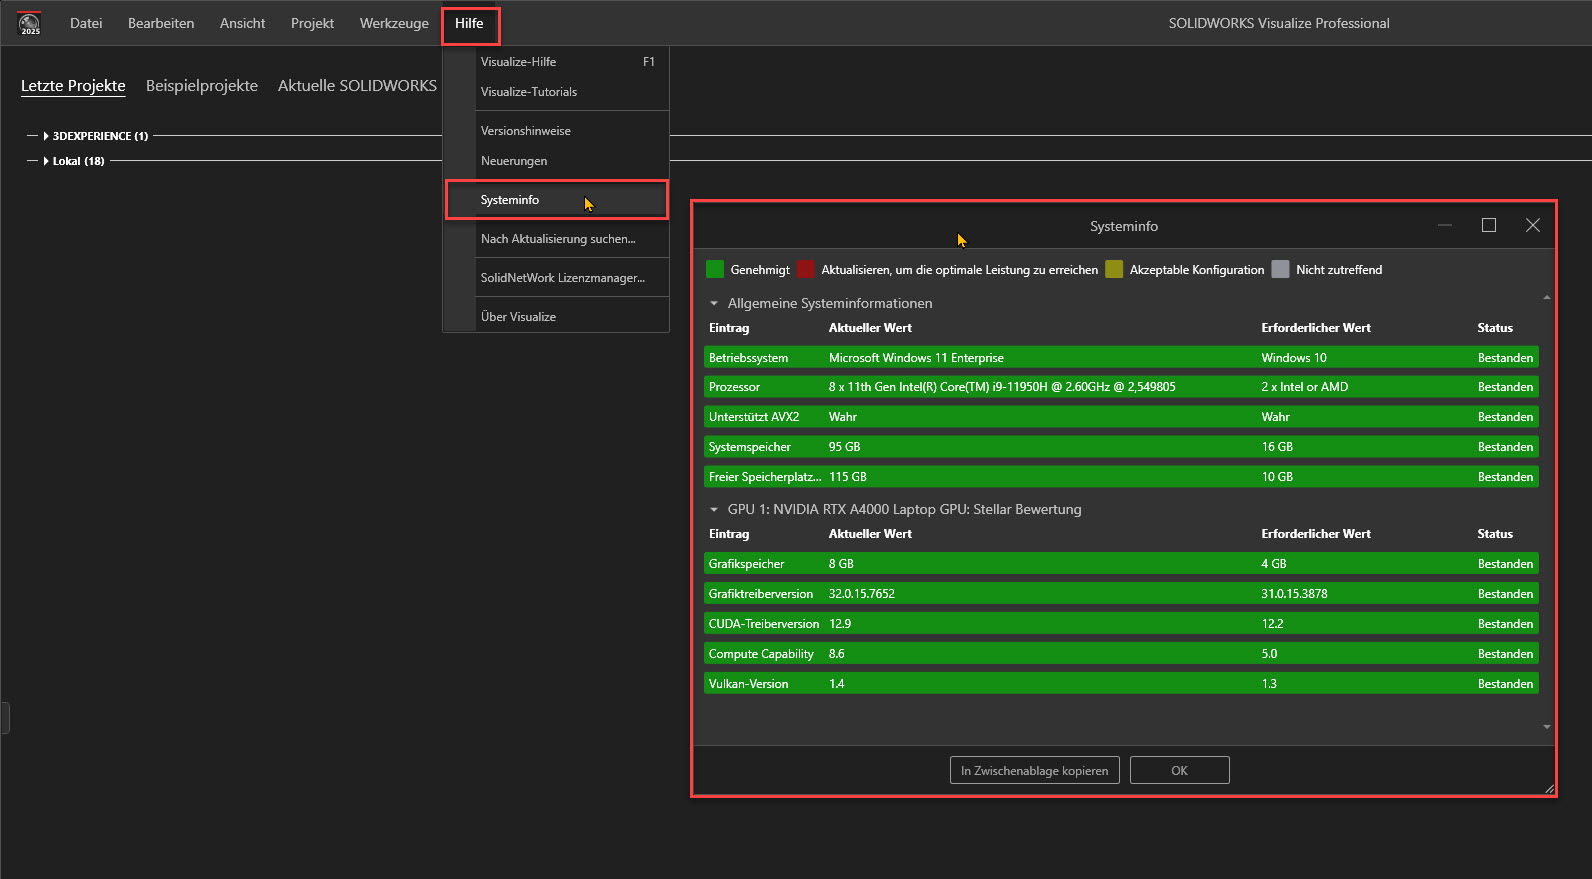Viewport: 1592px width, 879px height.
Task: Click Systeminfo menu entry
Action: (x=556, y=200)
